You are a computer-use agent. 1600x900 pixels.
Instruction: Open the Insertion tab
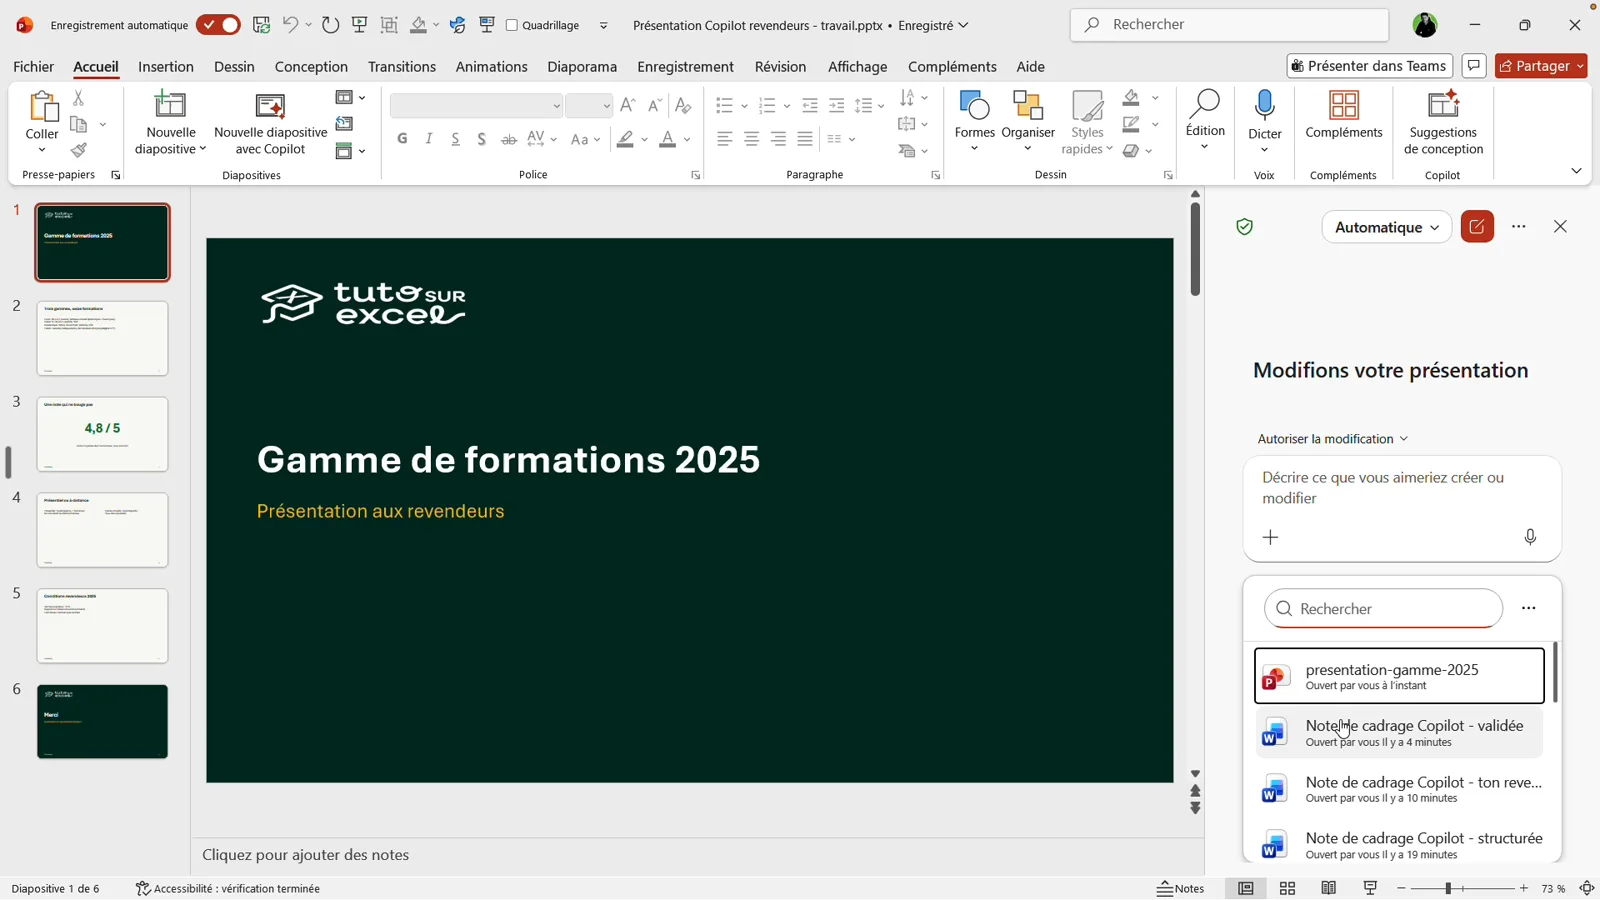pyautogui.click(x=166, y=67)
